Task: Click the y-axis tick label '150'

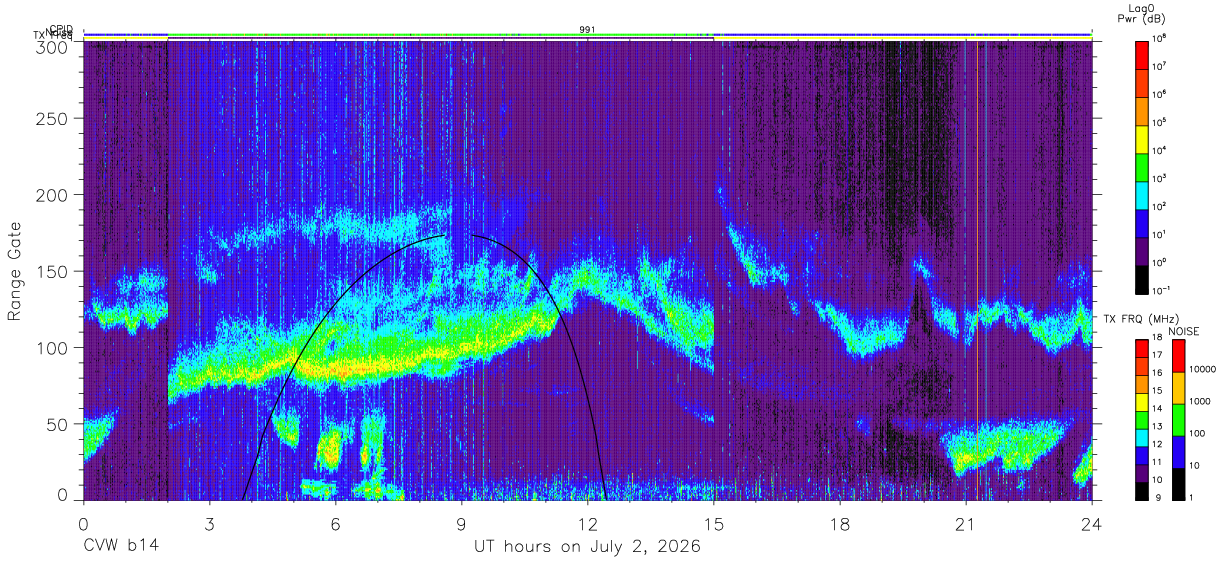Action: tap(53, 271)
